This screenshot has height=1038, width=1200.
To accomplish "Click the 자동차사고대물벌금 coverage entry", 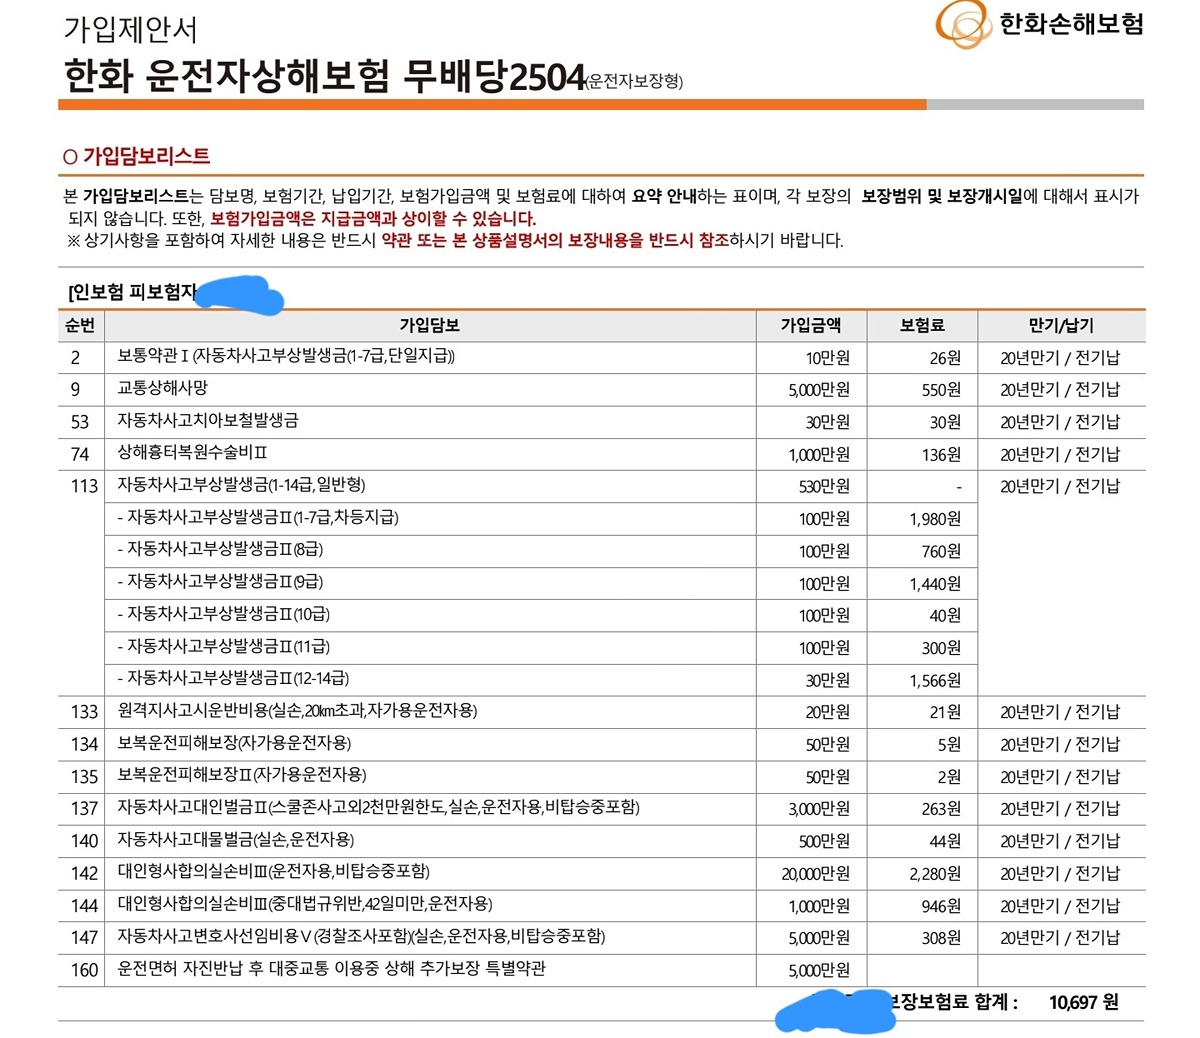I will 235,840.
